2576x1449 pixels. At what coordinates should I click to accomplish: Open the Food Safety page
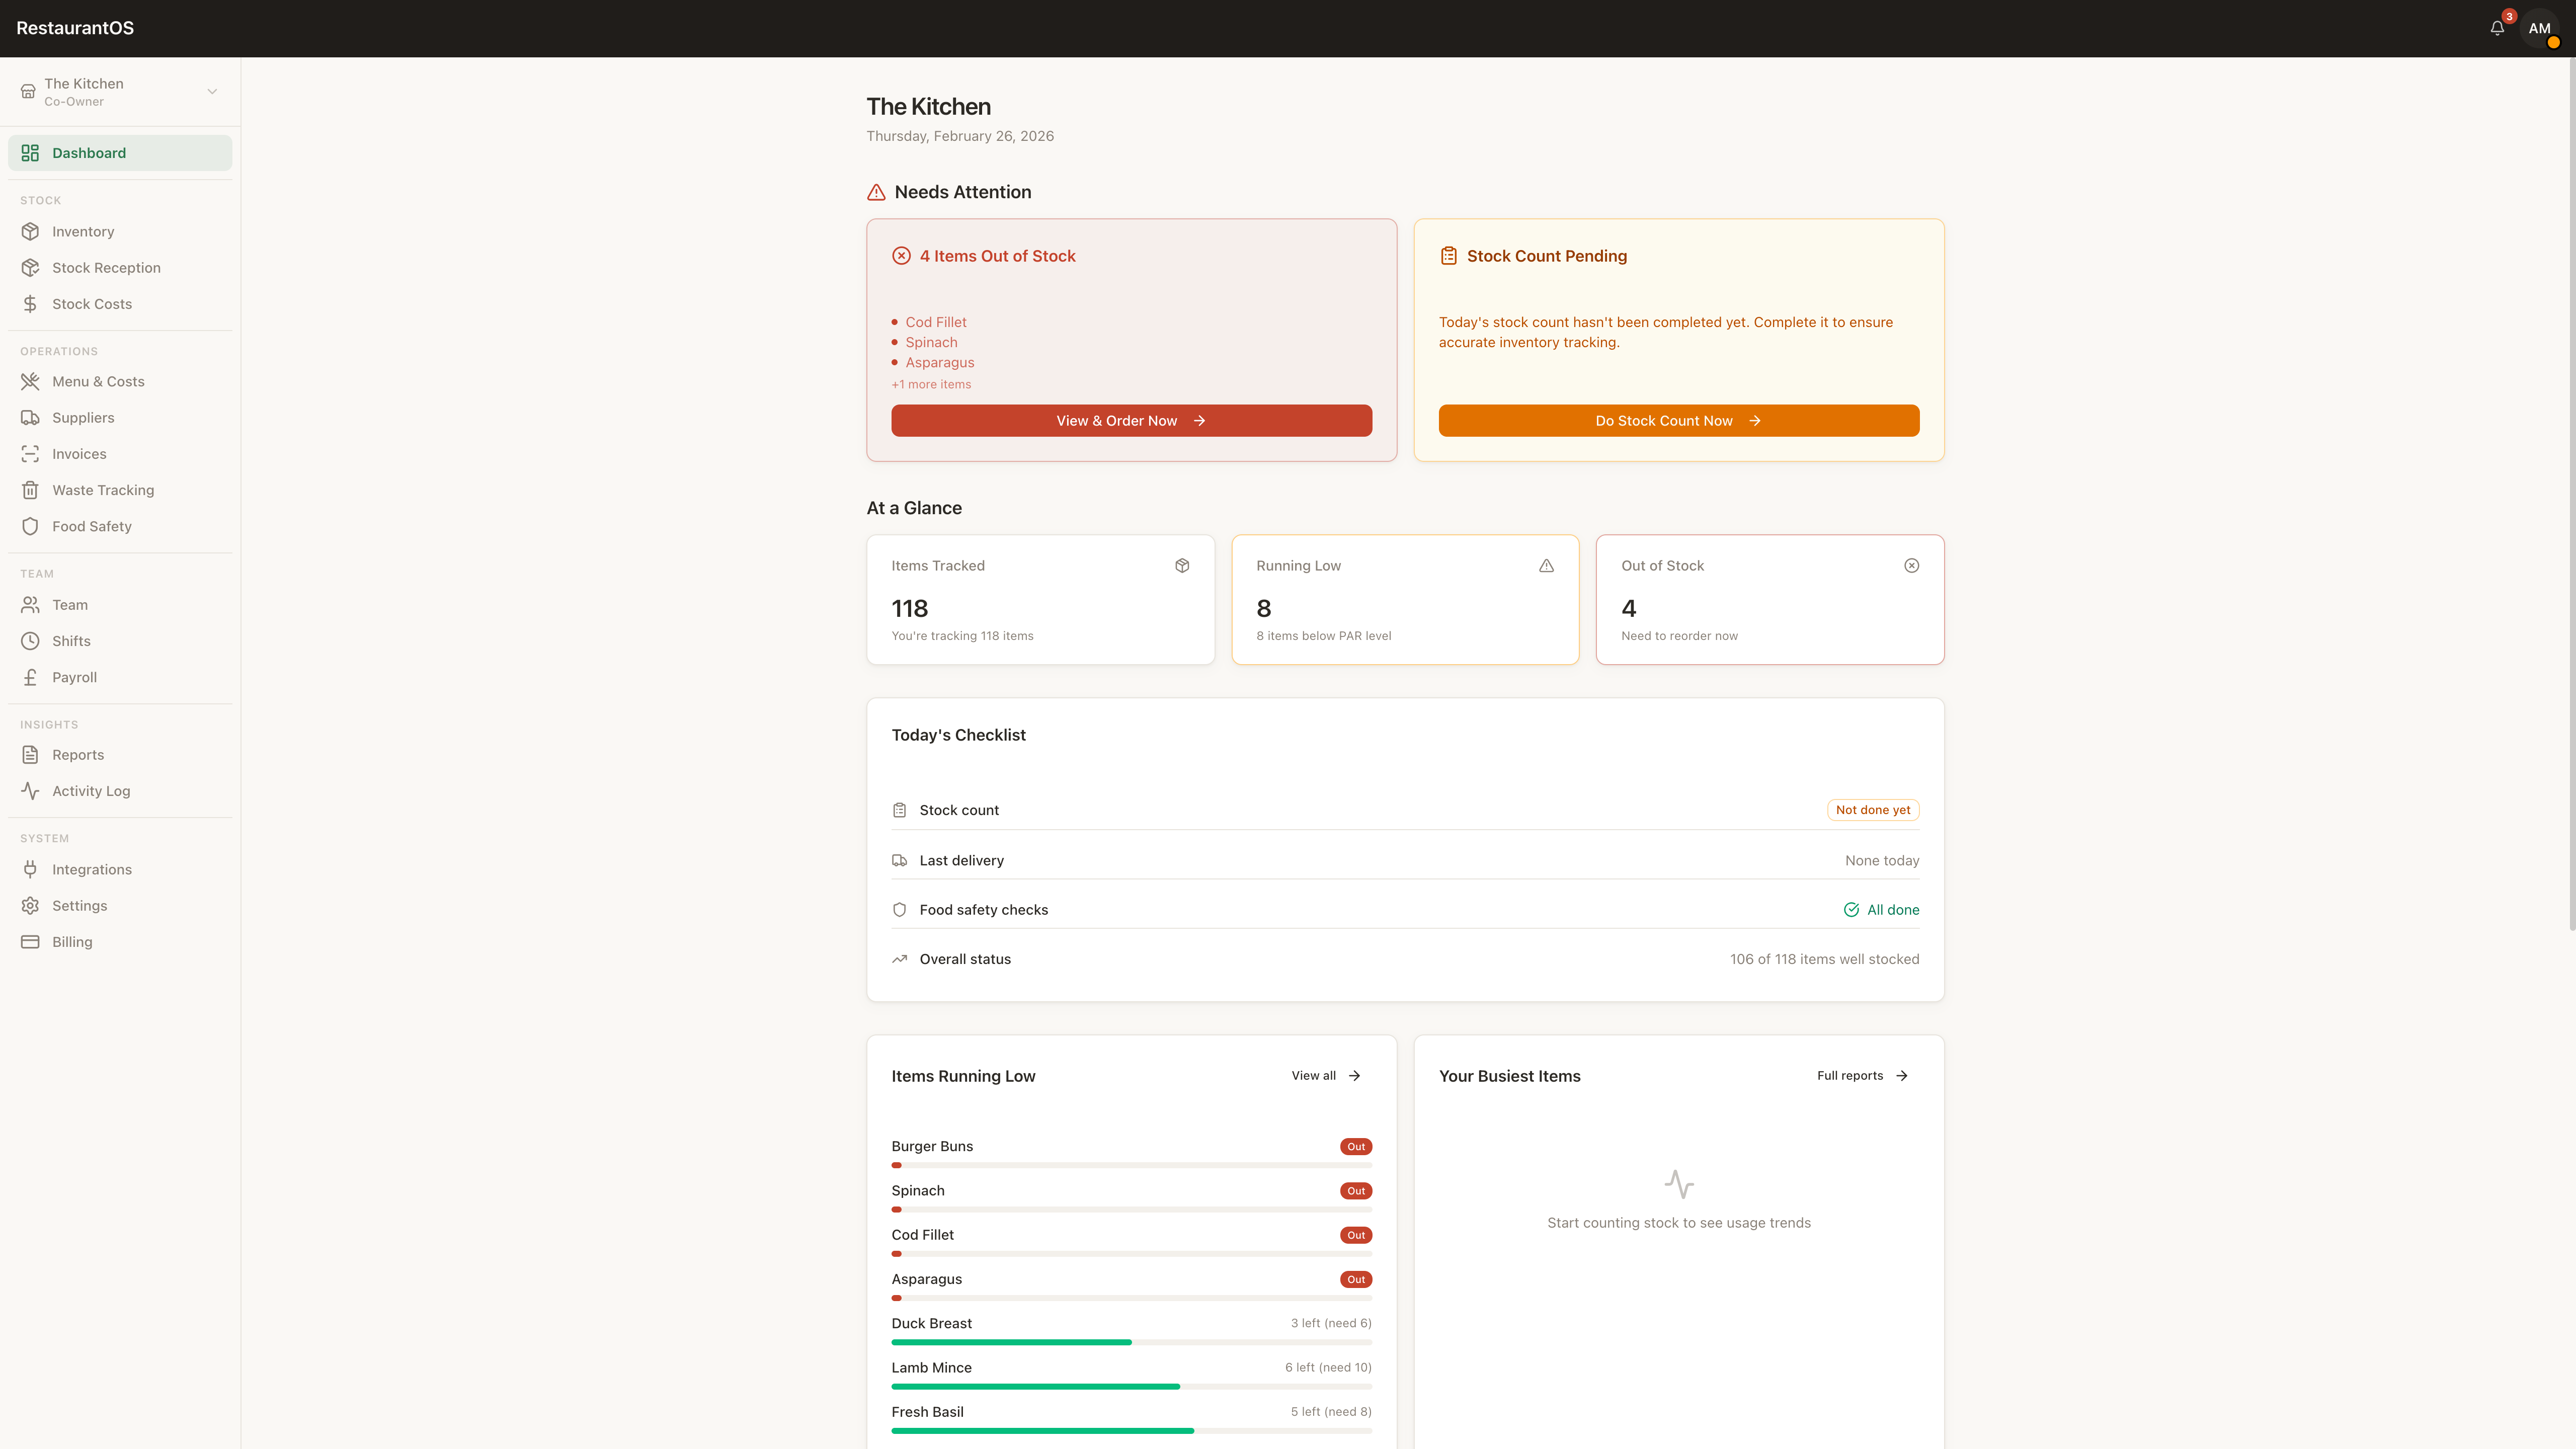tap(120, 526)
